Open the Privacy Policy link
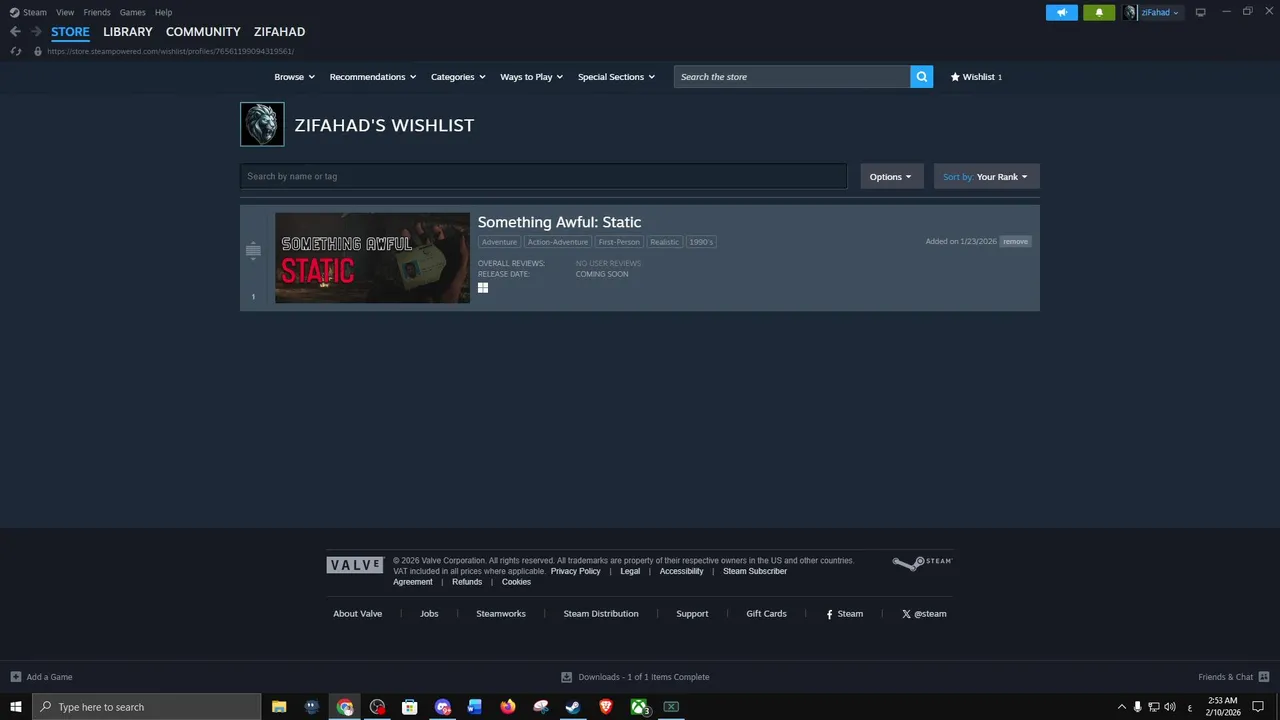The width and height of the screenshot is (1280, 720). tap(575, 571)
